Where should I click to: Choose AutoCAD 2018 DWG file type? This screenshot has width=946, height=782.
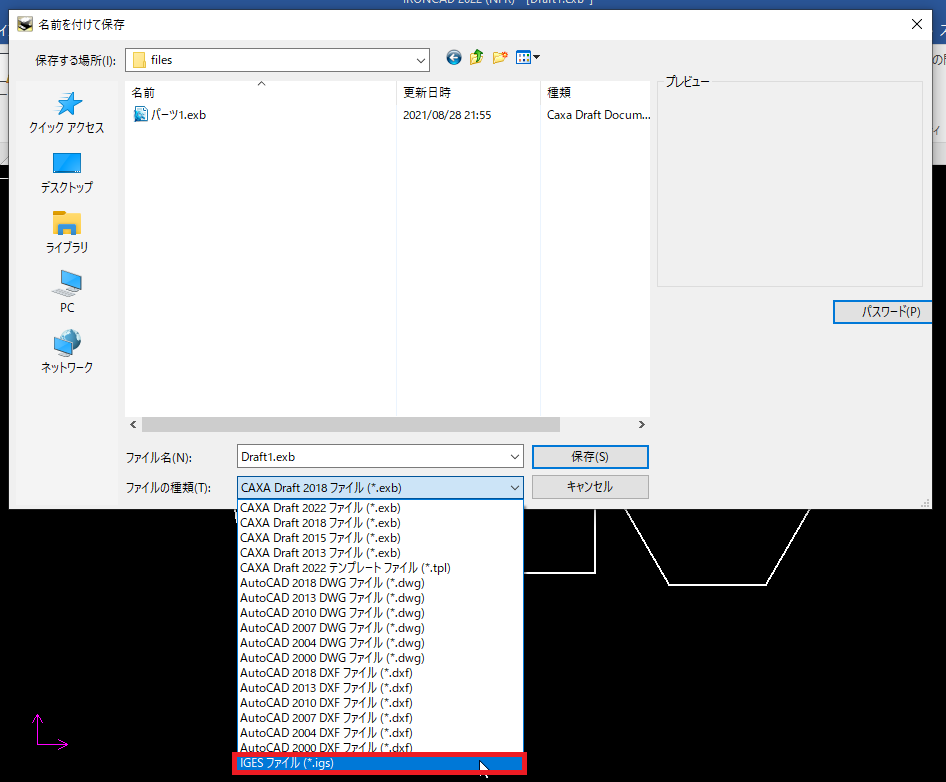332,583
